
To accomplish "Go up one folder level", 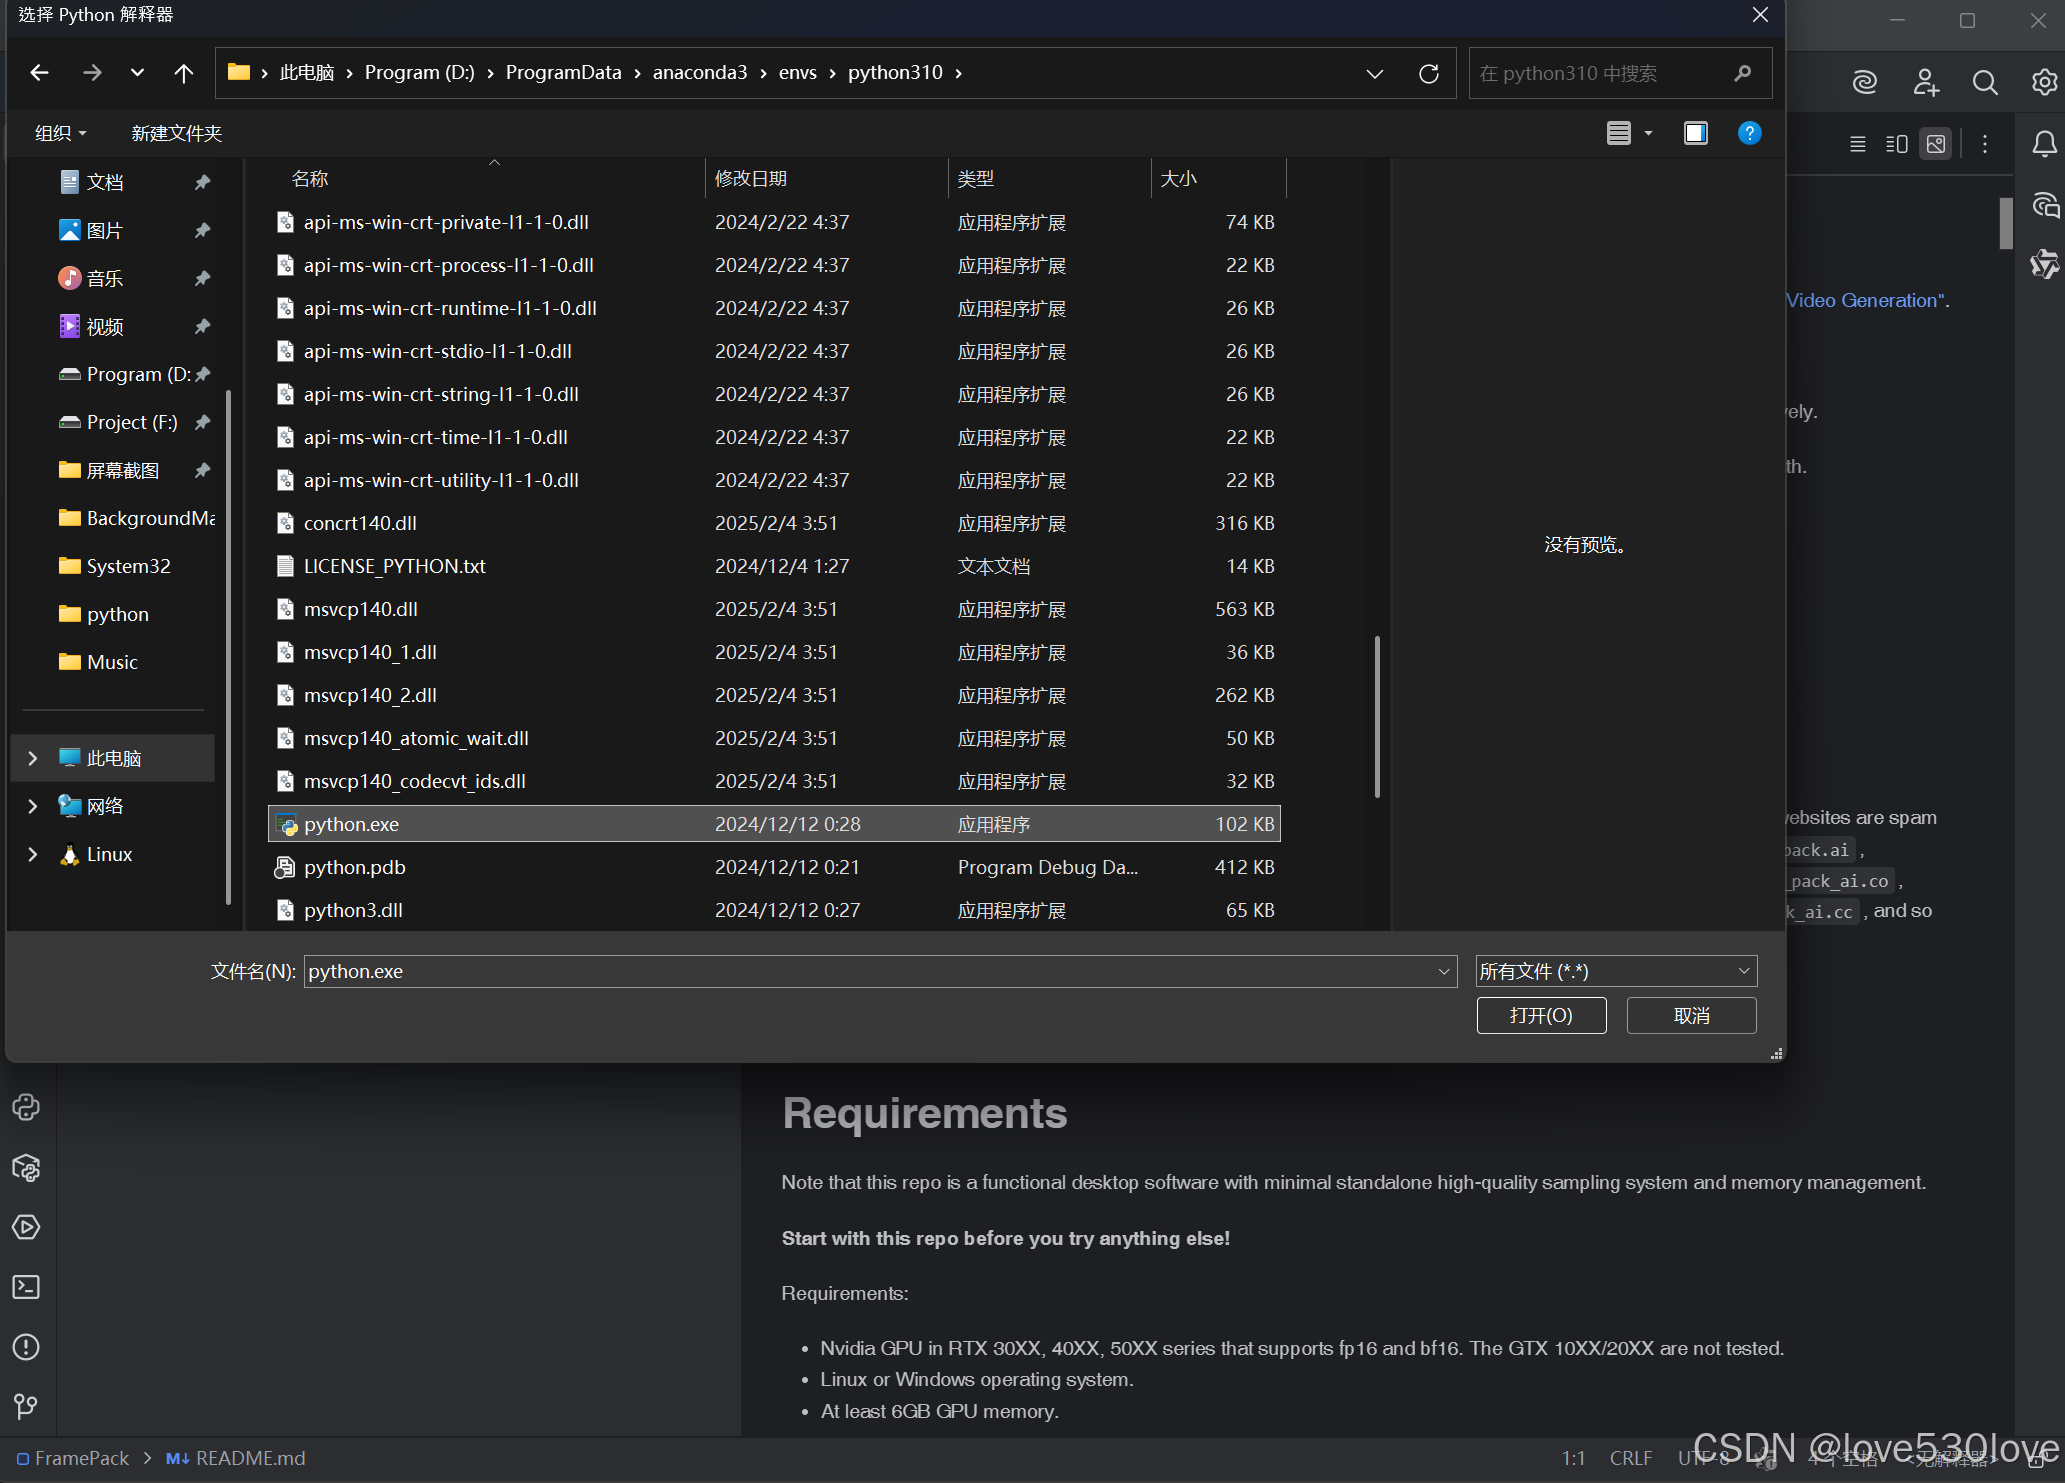I will tap(183, 74).
